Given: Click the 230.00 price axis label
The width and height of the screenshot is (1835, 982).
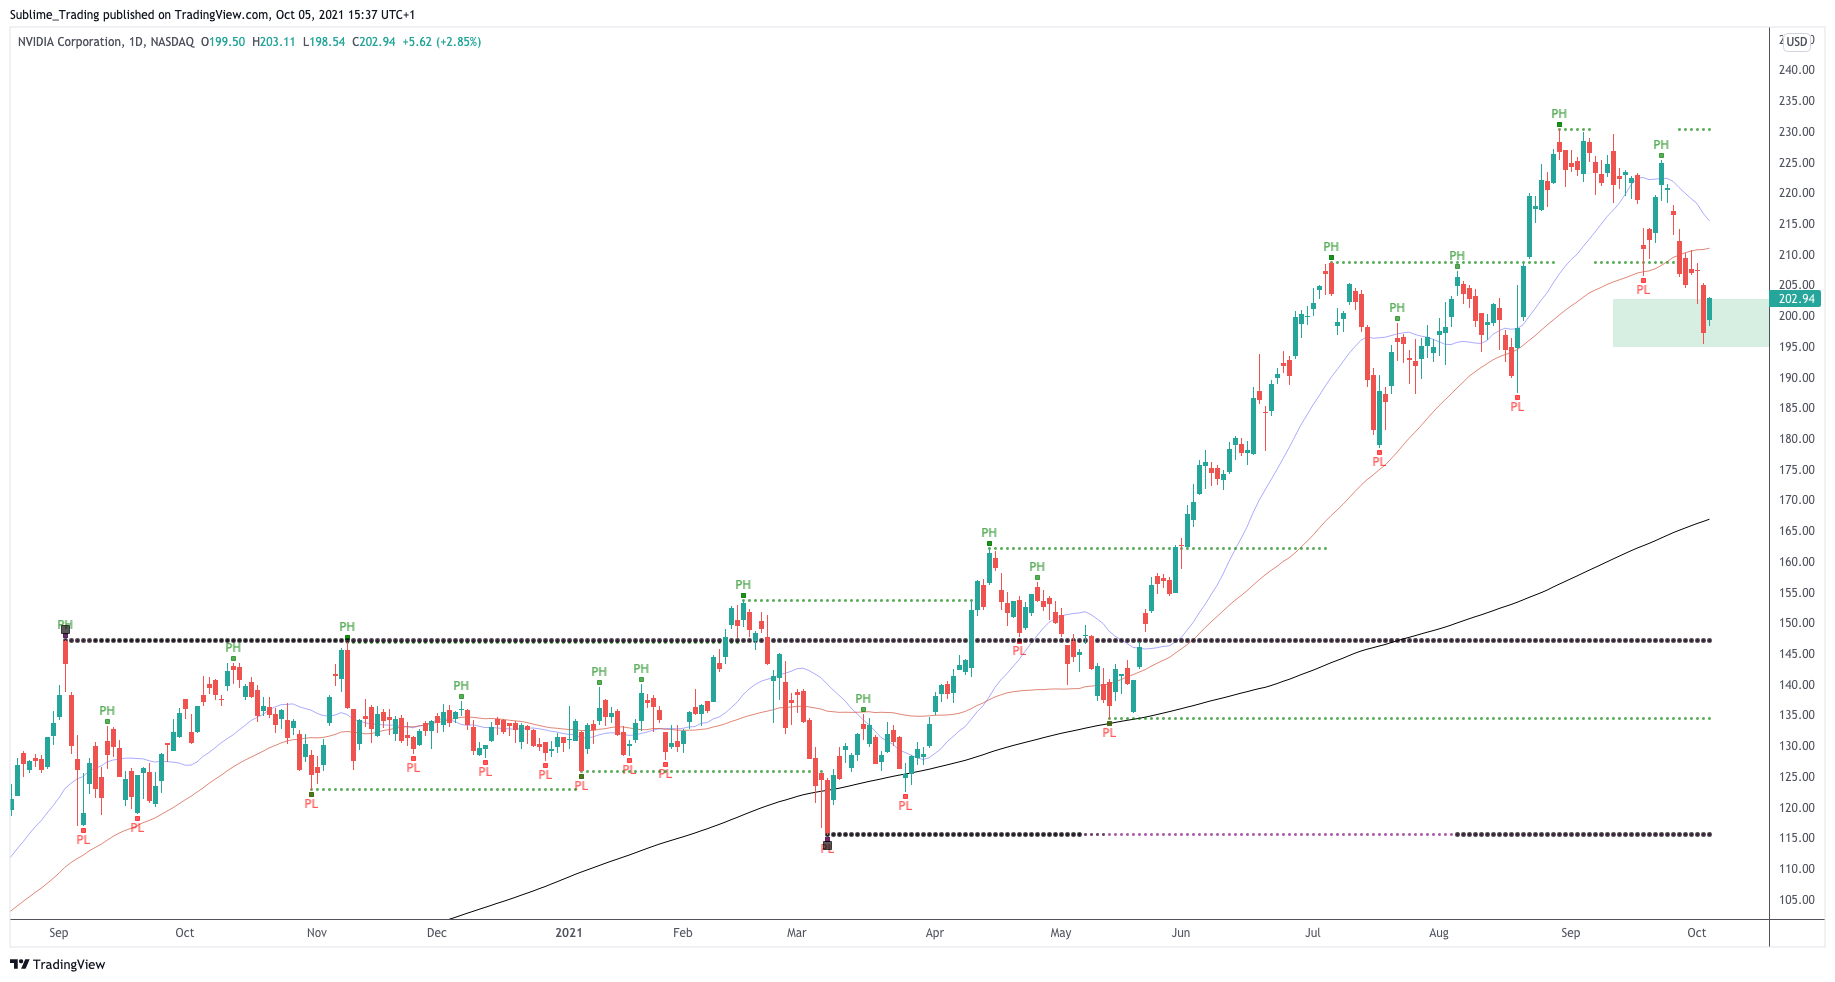Looking at the screenshot, I should 1796,132.
